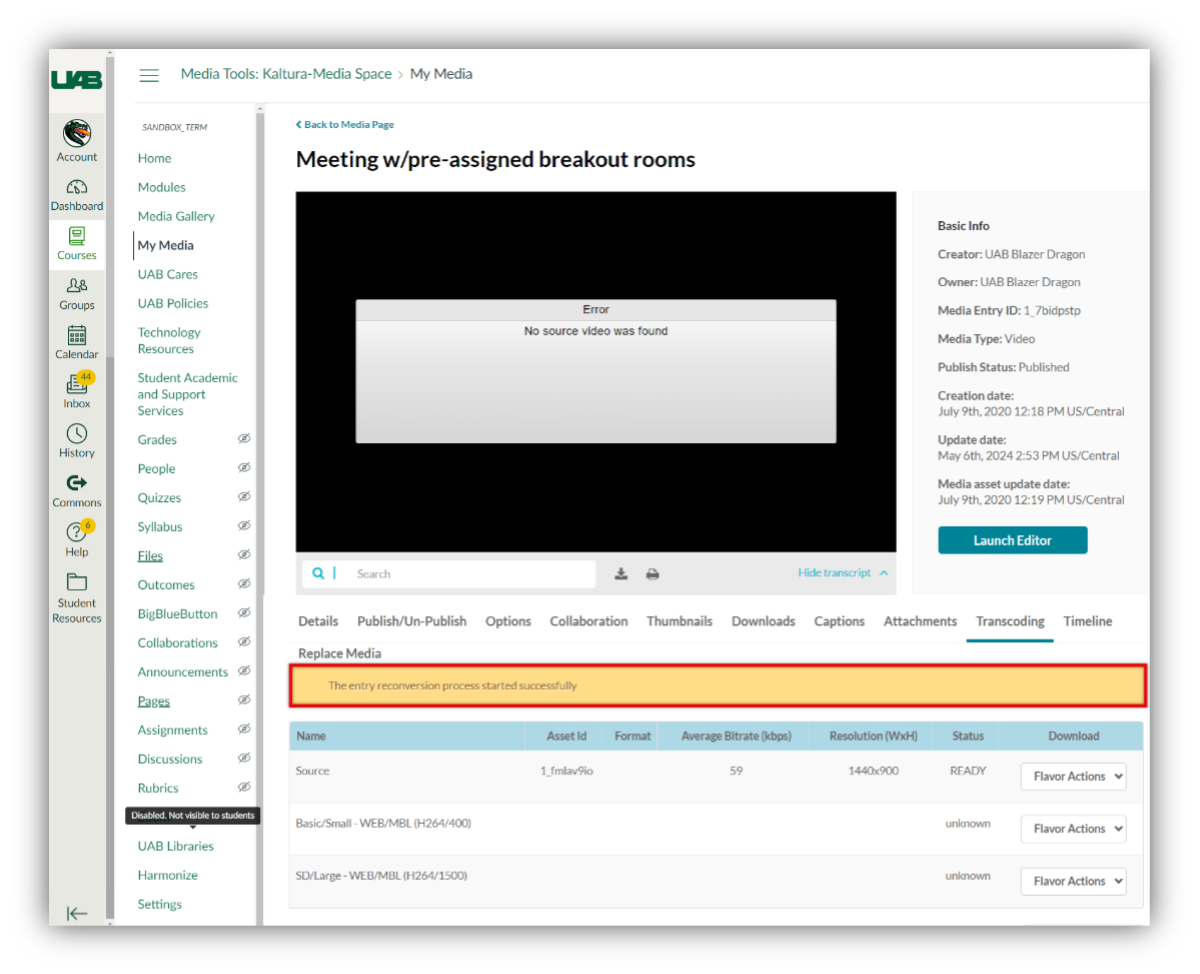This screenshot has height=974, width=1200.
Task: Open the History clock icon
Action: [77, 434]
